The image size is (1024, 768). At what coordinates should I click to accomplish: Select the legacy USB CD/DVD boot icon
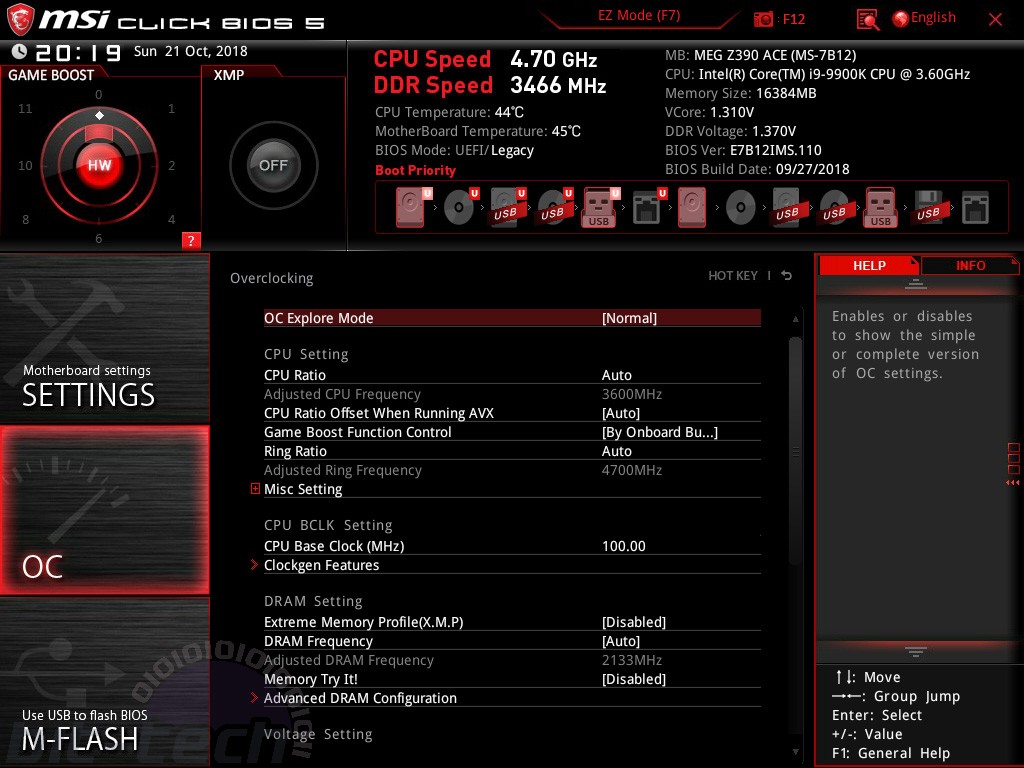pyautogui.click(x=834, y=208)
